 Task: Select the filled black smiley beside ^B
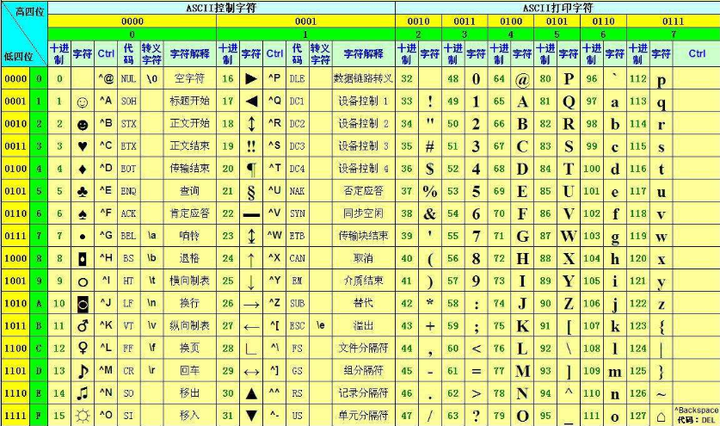(x=83, y=124)
